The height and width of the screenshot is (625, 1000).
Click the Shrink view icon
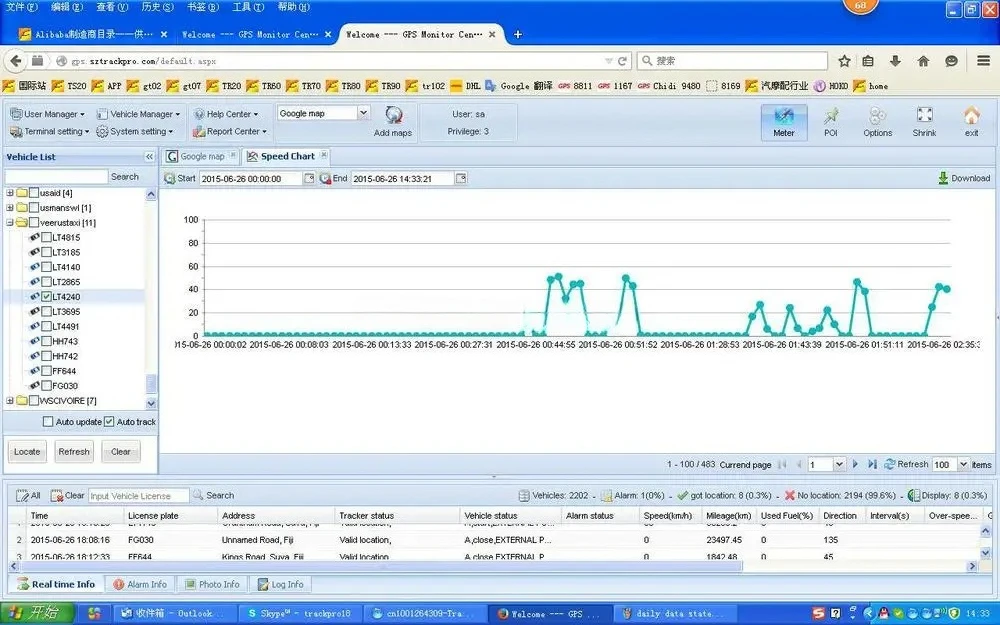click(924, 121)
